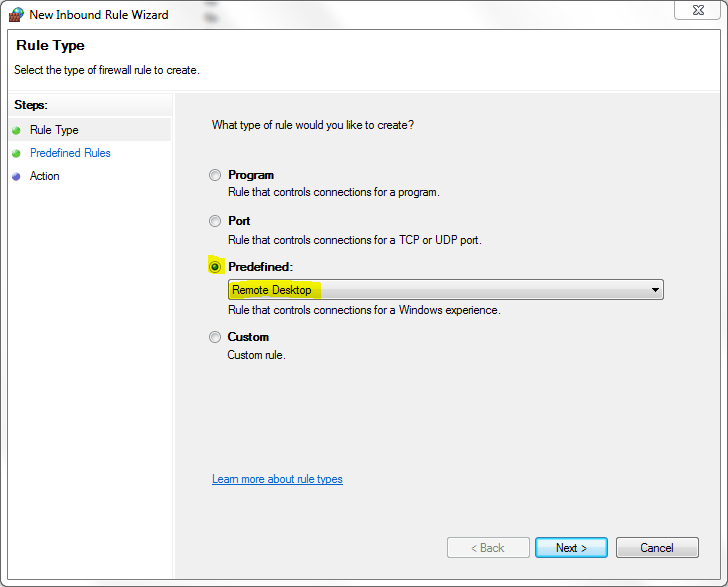The width and height of the screenshot is (728, 587).
Task: Open the Predefined Rules step
Action: (70, 153)
